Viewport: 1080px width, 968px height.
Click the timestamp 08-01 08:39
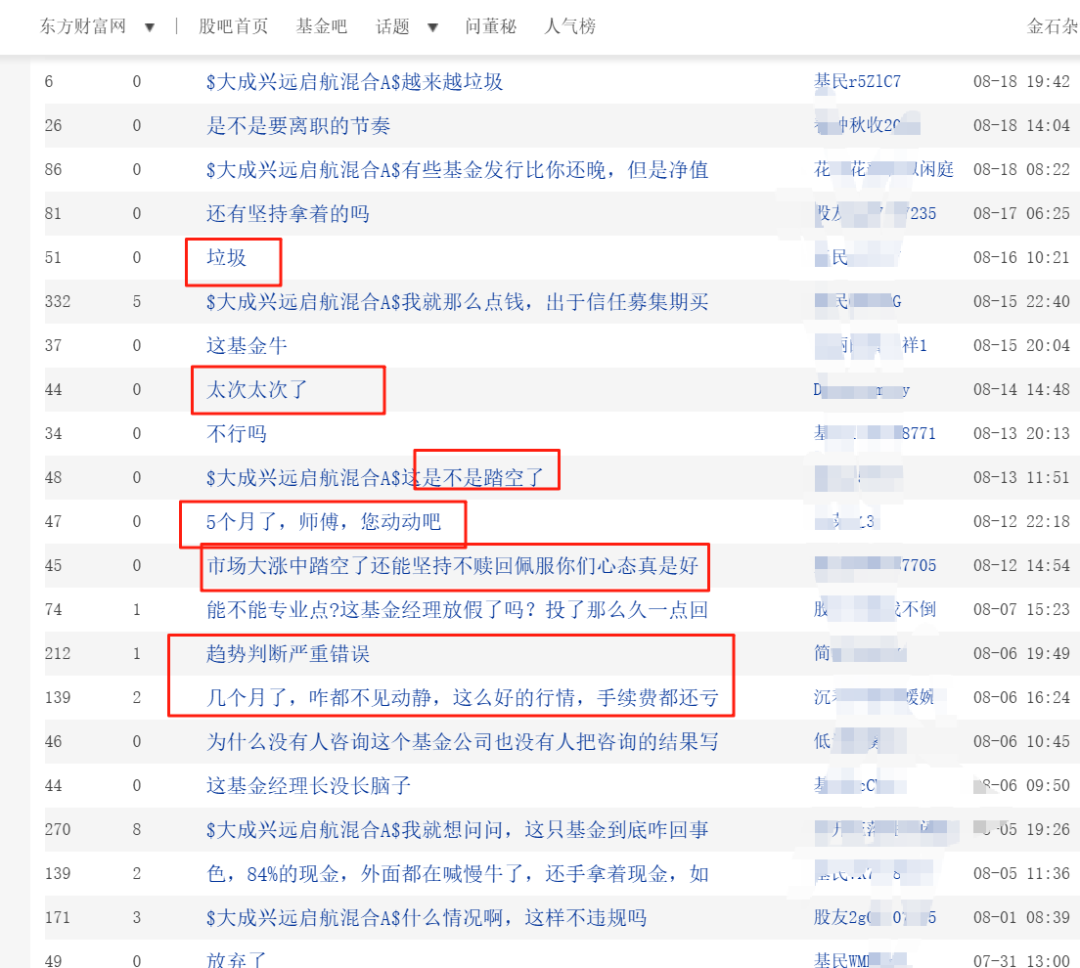tap(1021, 918)
